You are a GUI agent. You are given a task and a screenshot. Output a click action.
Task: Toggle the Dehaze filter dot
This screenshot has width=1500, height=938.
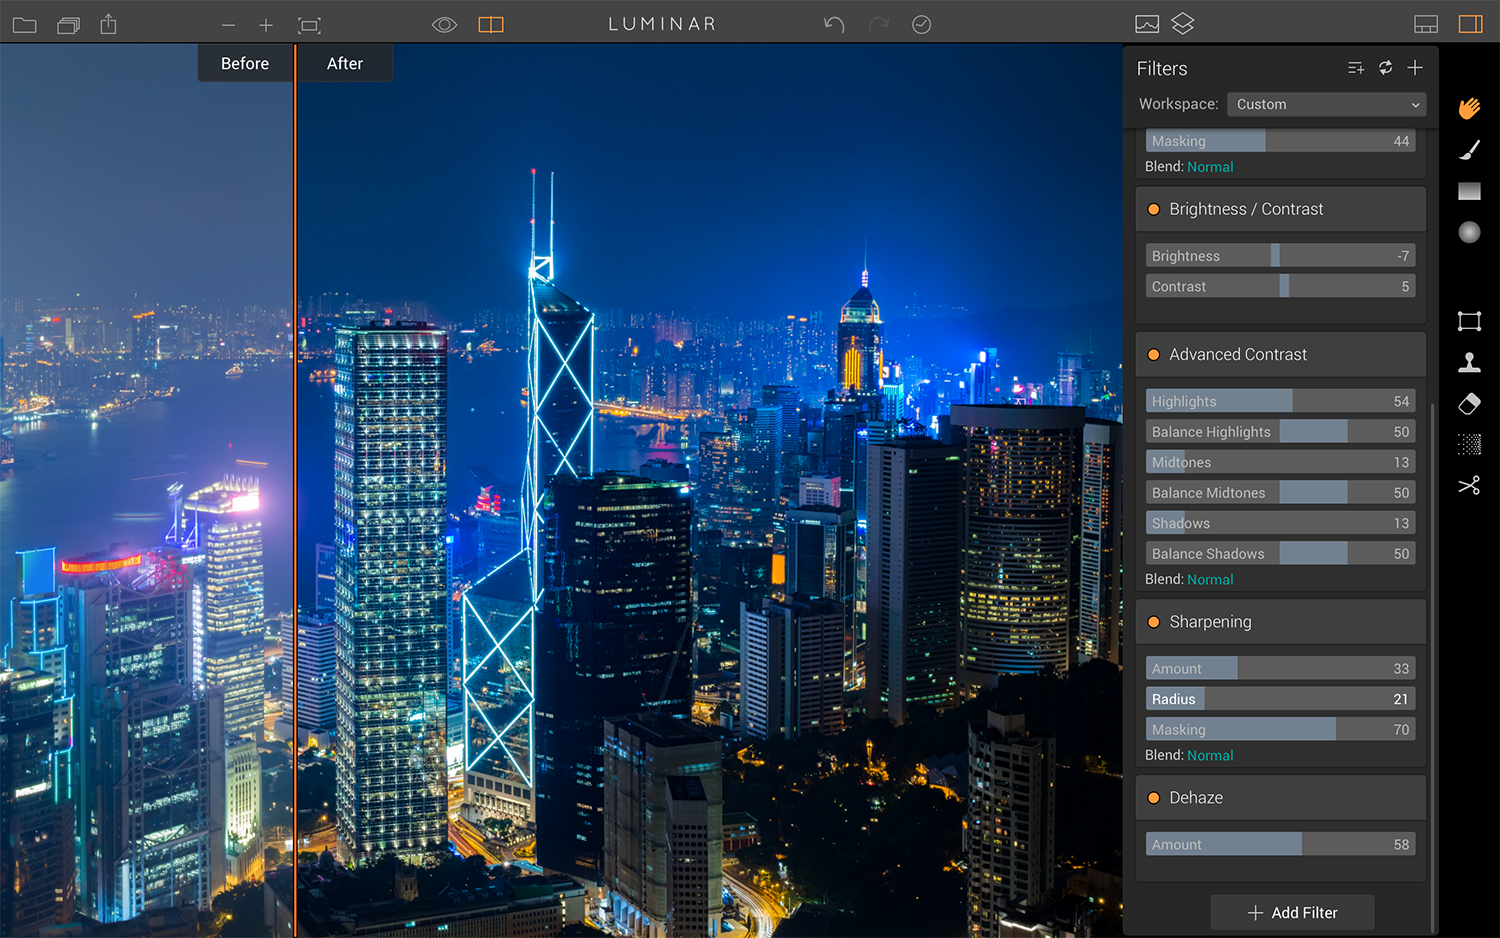point(1153,798)
